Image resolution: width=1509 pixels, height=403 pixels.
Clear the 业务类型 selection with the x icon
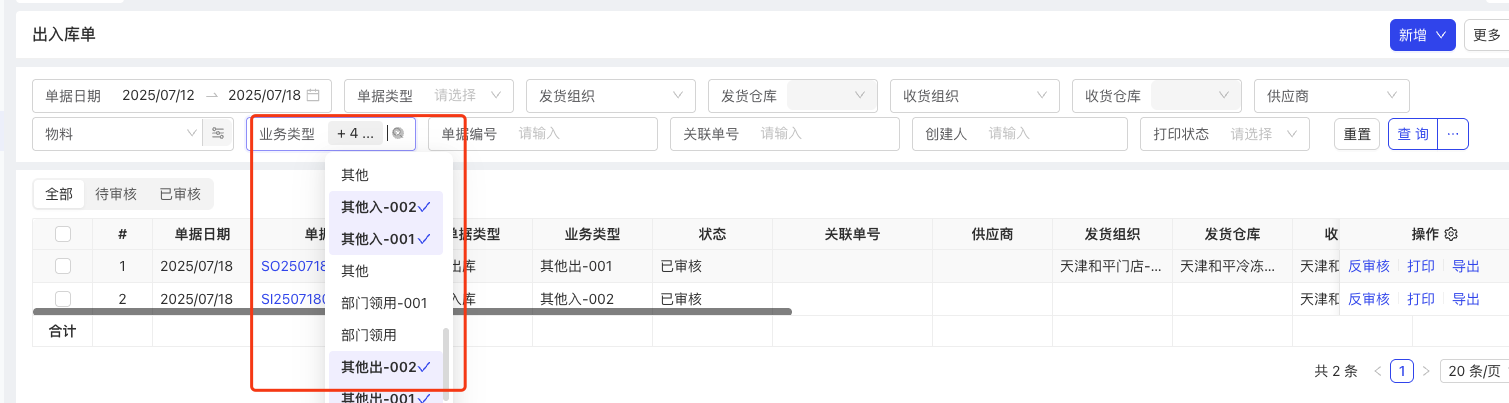[x=398, y=133]
